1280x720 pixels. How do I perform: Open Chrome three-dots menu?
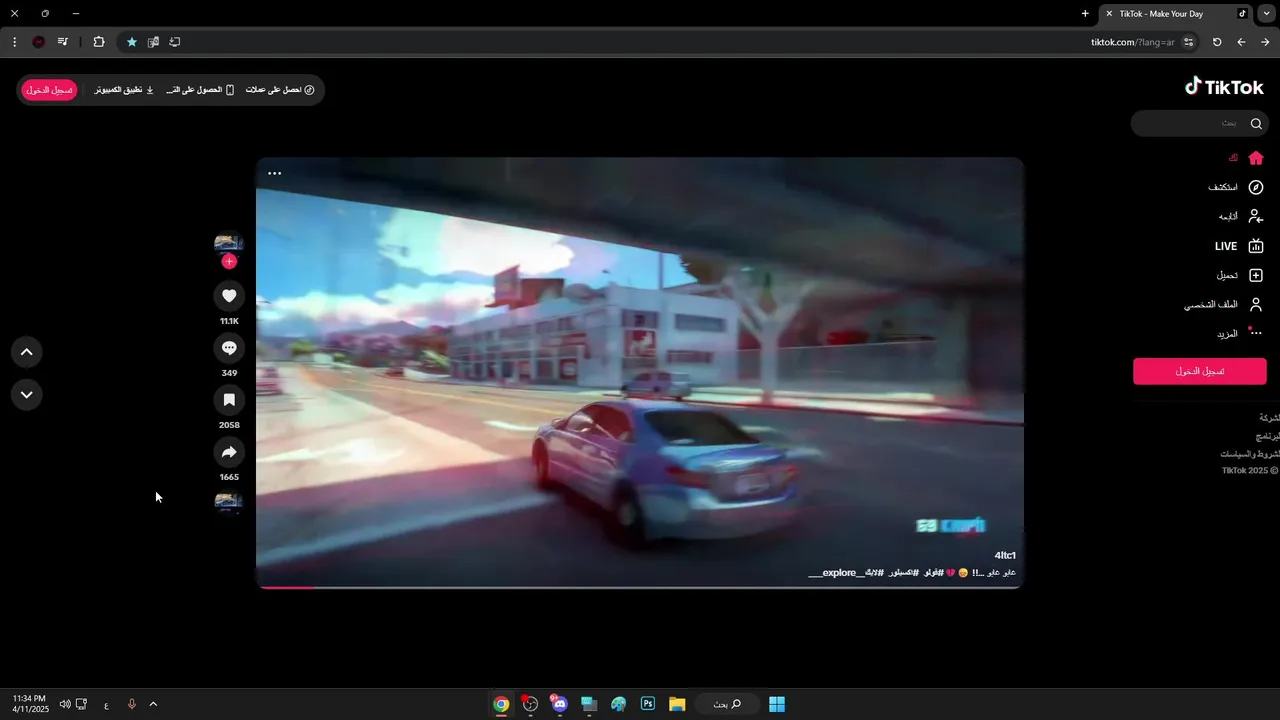click(14, 42)
